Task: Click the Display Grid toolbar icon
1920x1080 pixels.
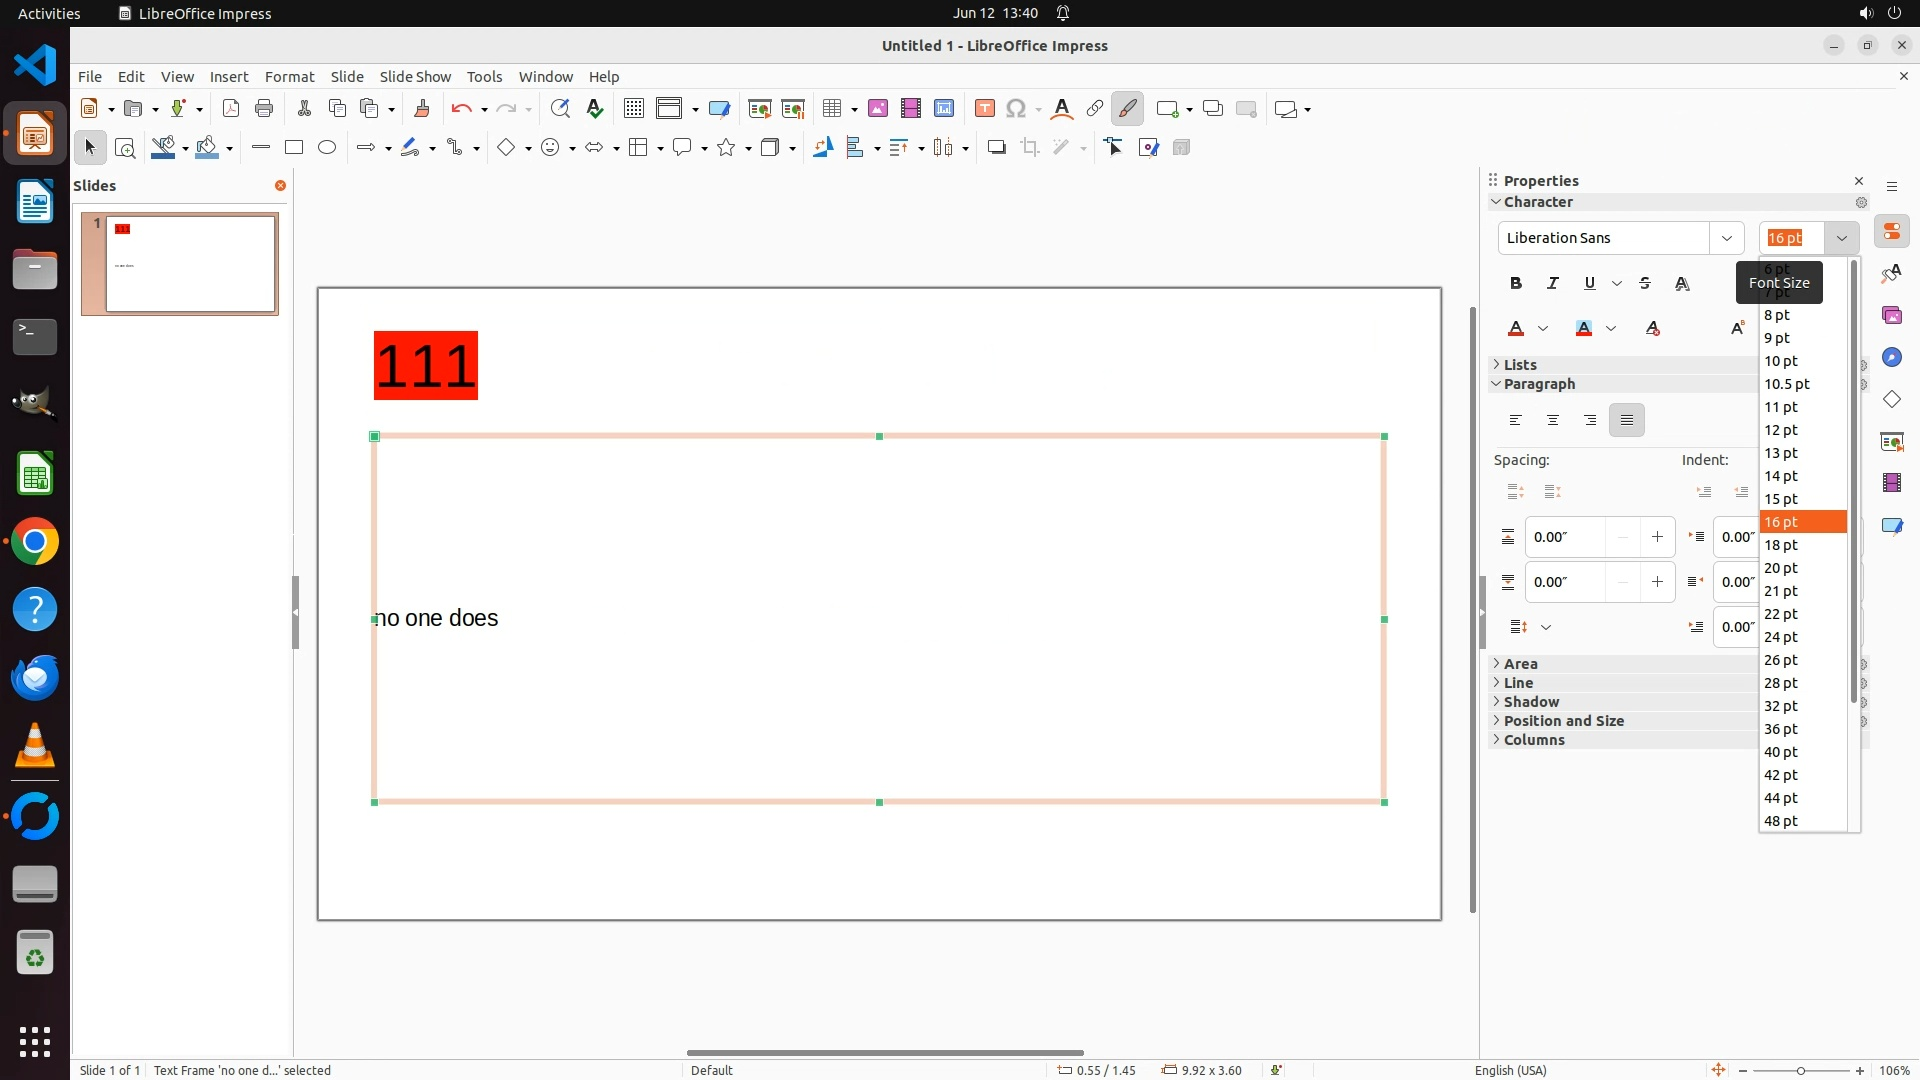Action: click(x=633, y=109)
